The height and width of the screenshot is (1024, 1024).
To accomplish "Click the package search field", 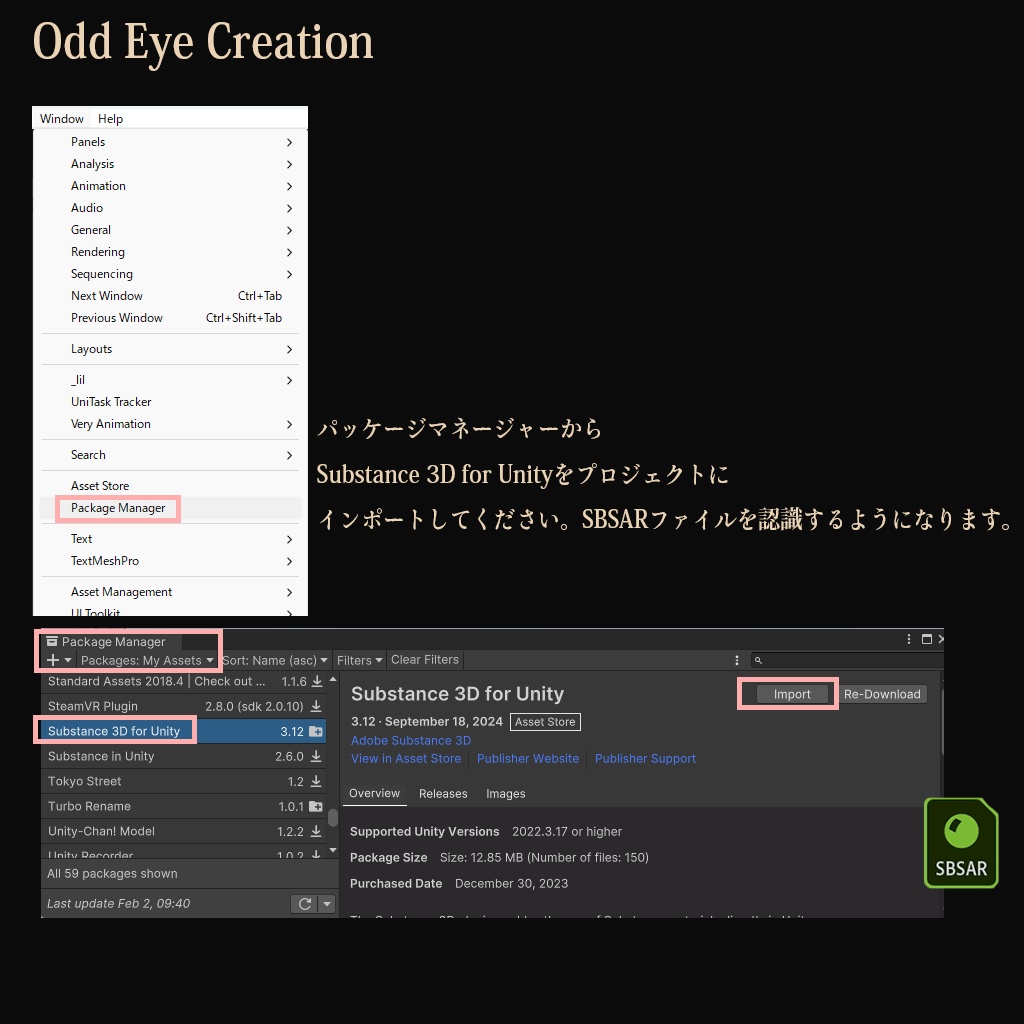I will tap(846, 660).
